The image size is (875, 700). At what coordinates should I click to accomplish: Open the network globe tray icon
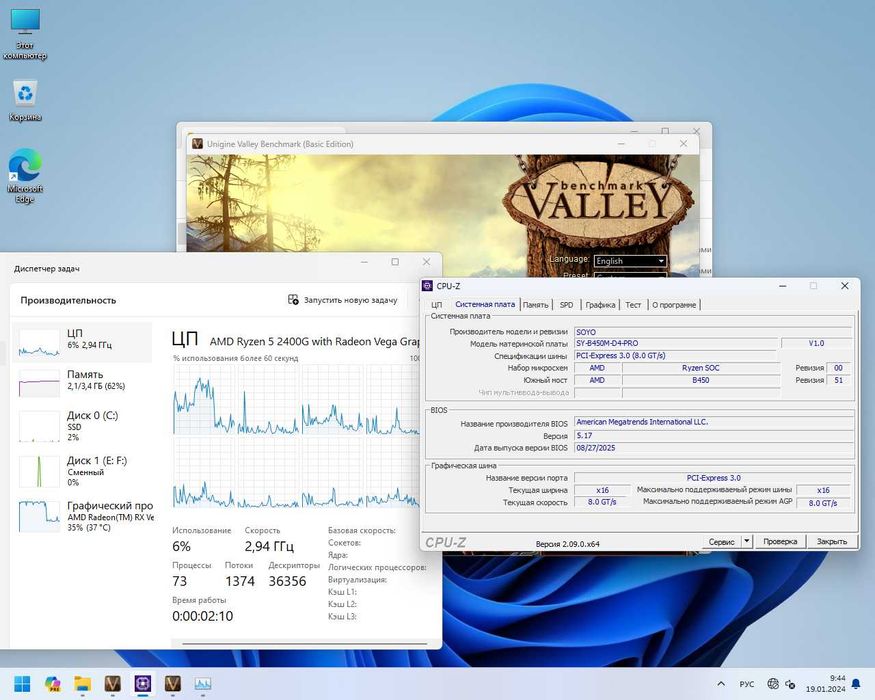(773, 684)
